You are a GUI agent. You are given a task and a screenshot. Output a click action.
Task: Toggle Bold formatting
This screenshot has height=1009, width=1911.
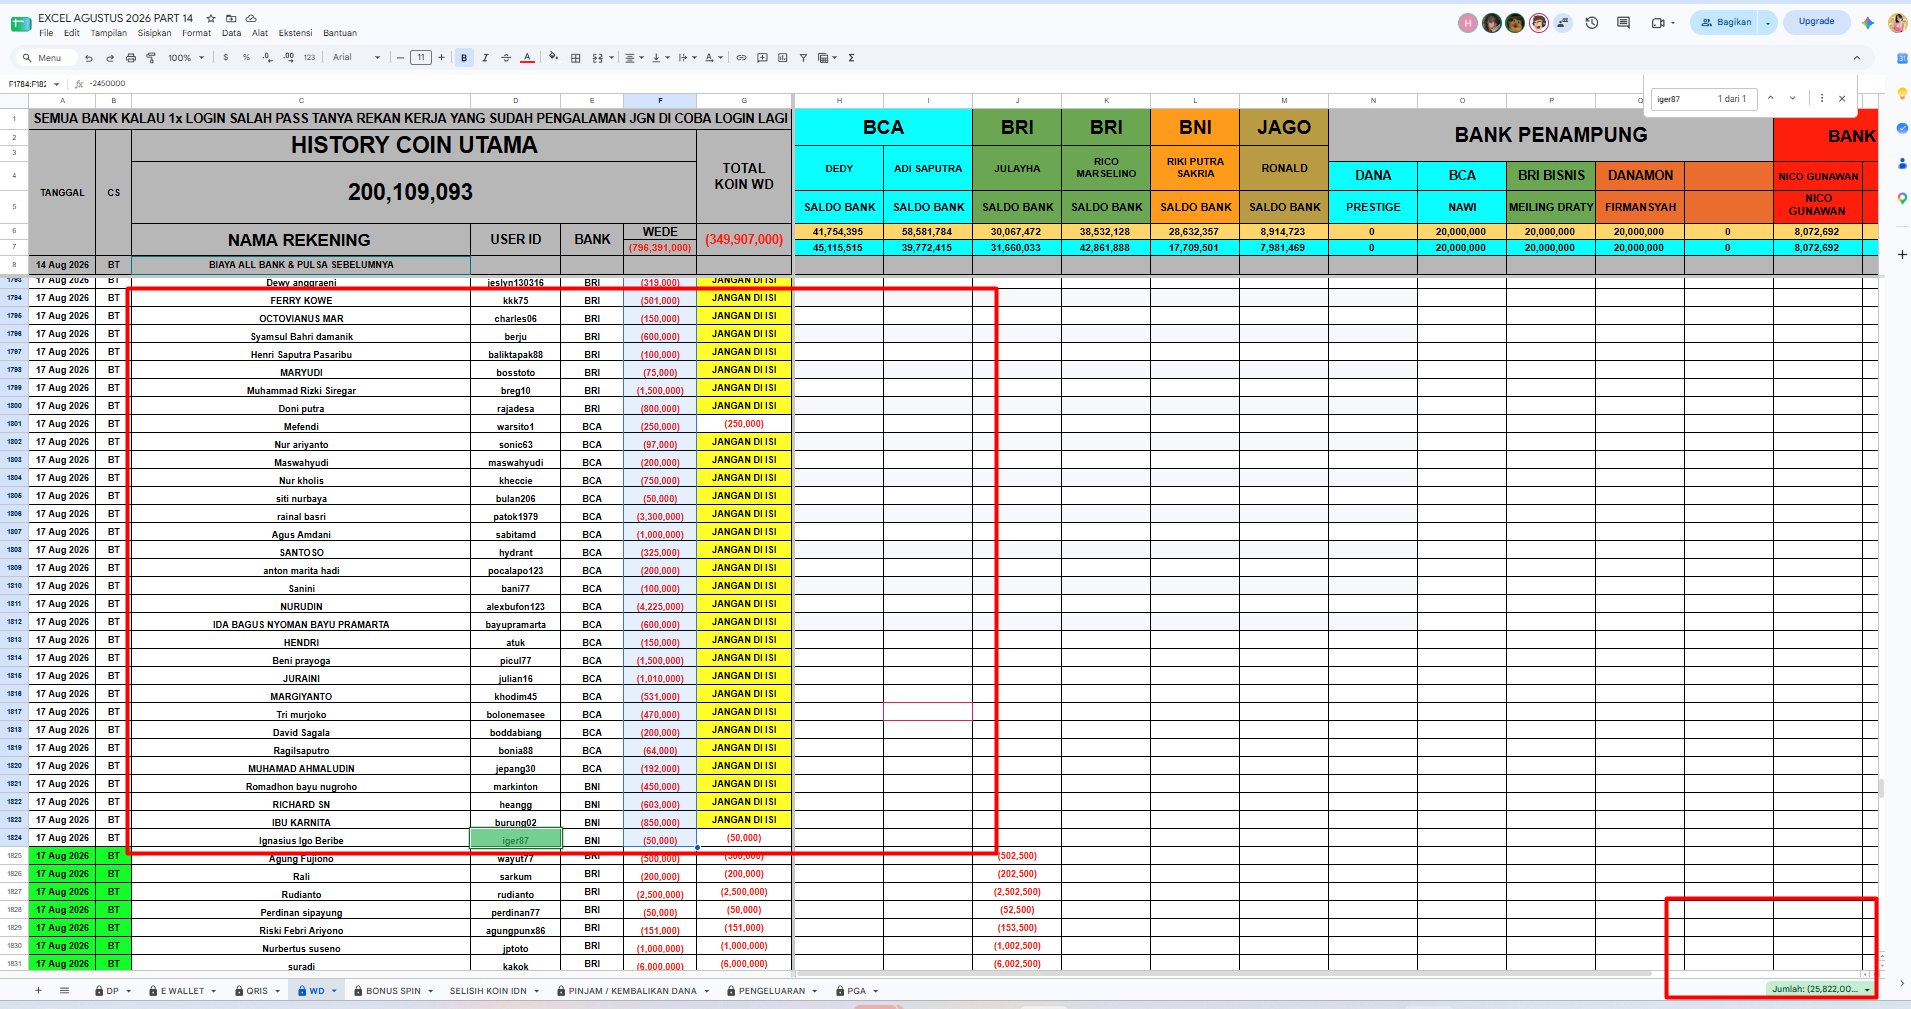[x=464, y=58]
